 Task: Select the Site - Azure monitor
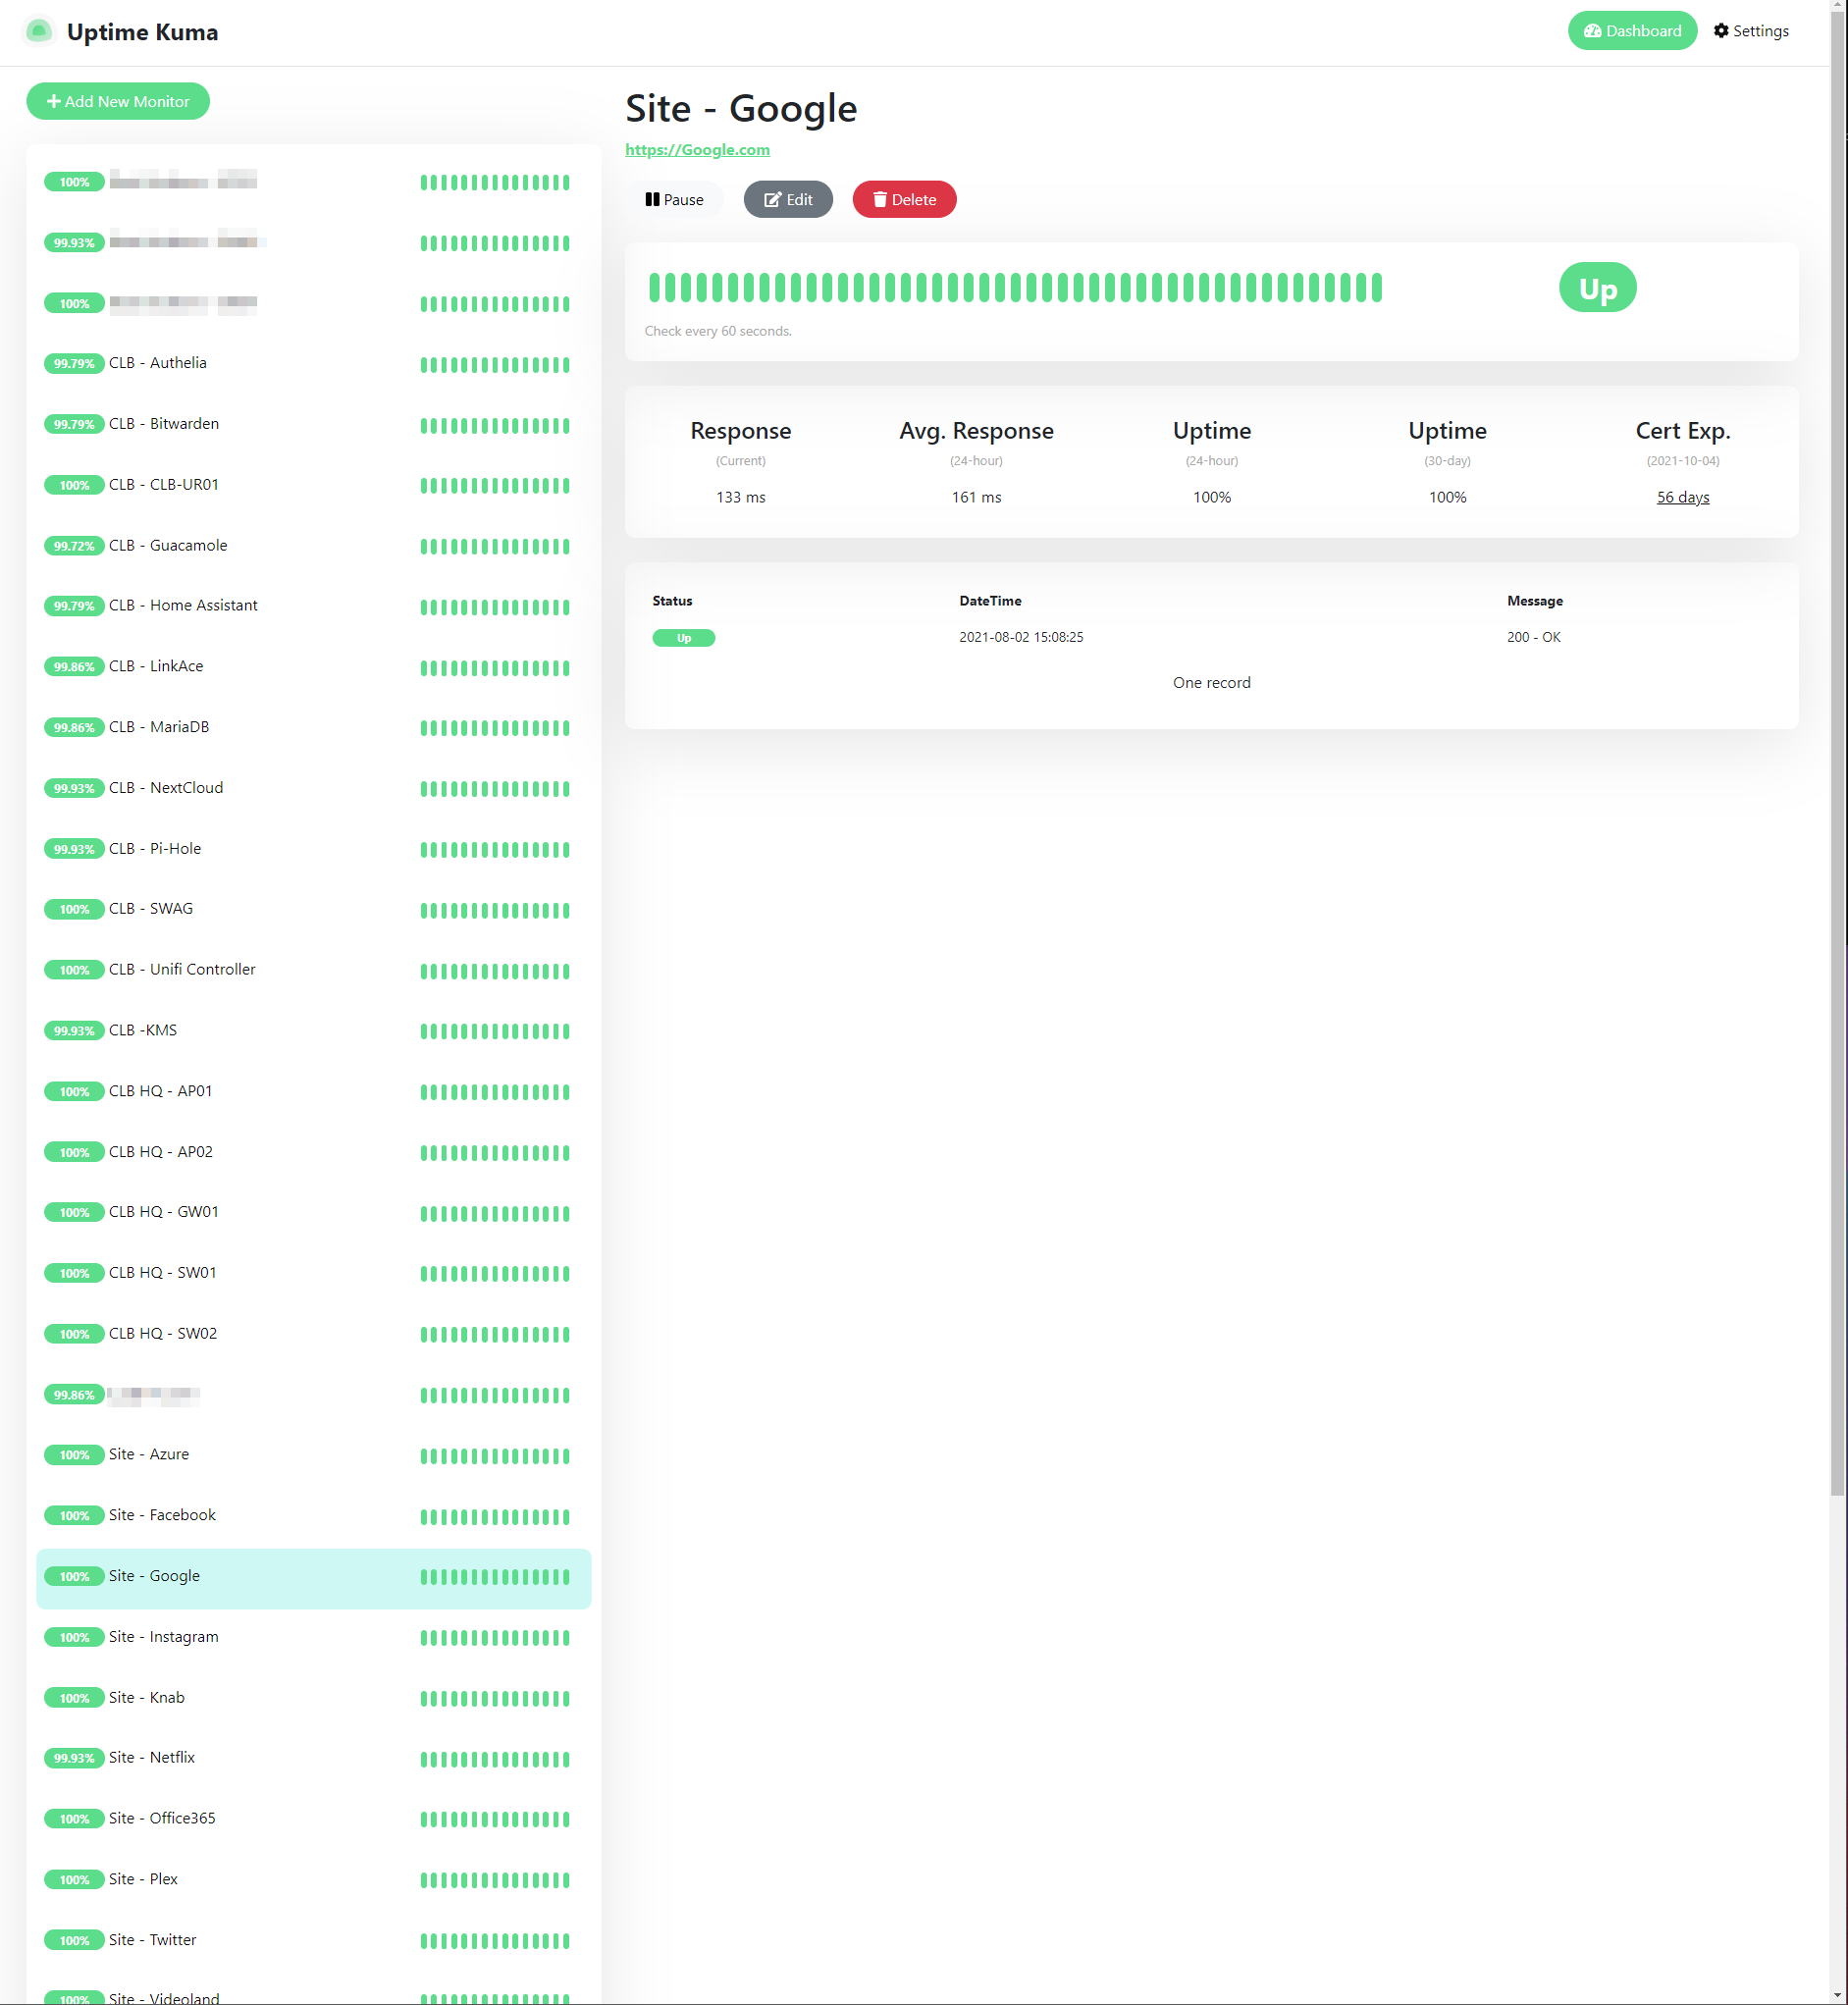[x=314, y=1456]
